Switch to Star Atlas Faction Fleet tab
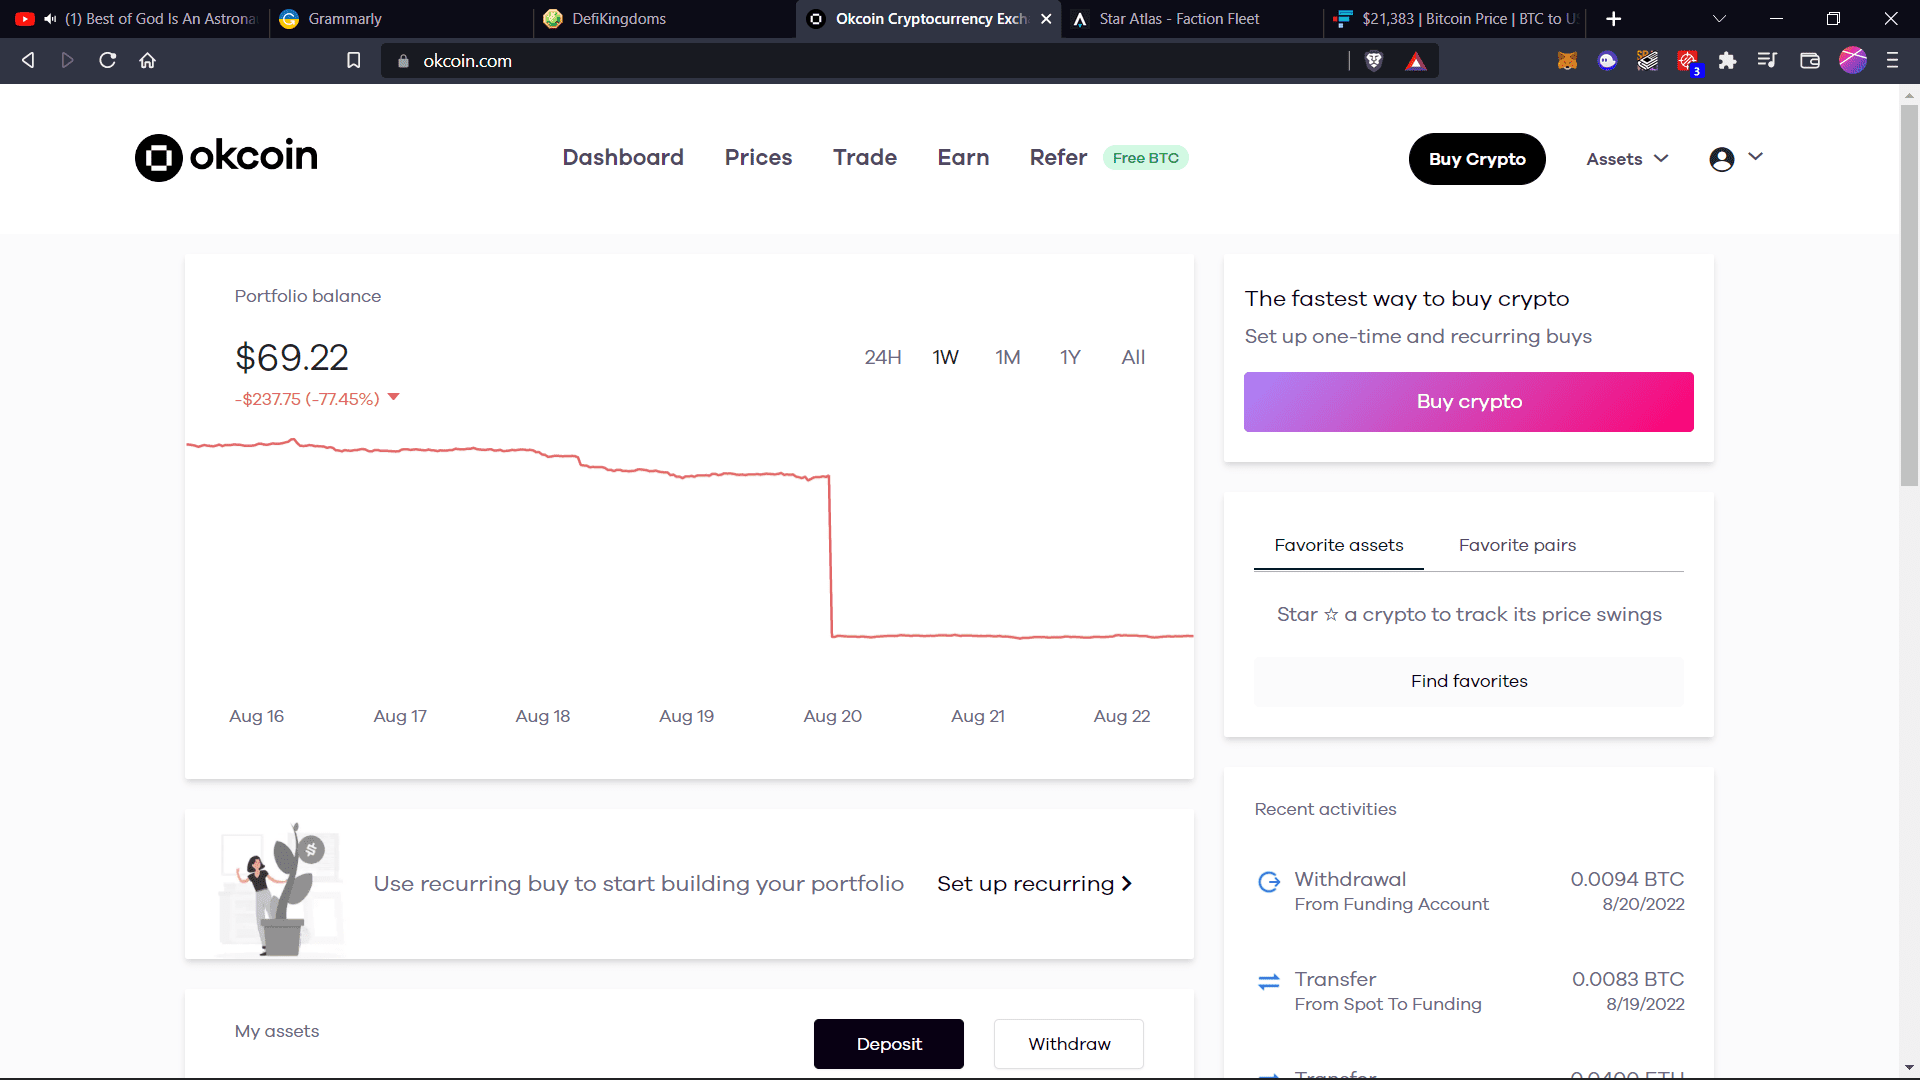Image resolution: width=1920 pixels, height=1080 pixels. pyautogui.click(x=1192, y=19)
